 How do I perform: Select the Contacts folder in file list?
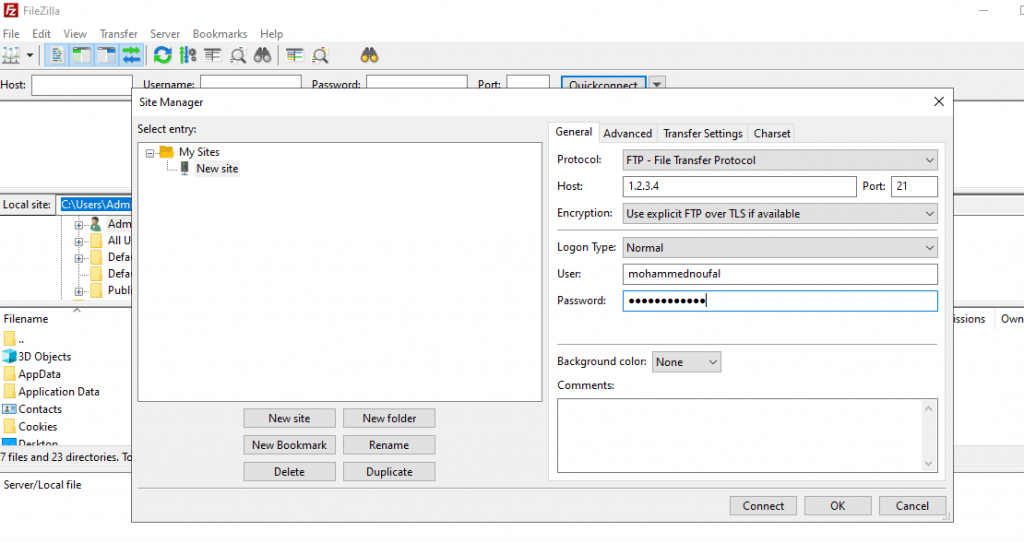tap(40, 409)
